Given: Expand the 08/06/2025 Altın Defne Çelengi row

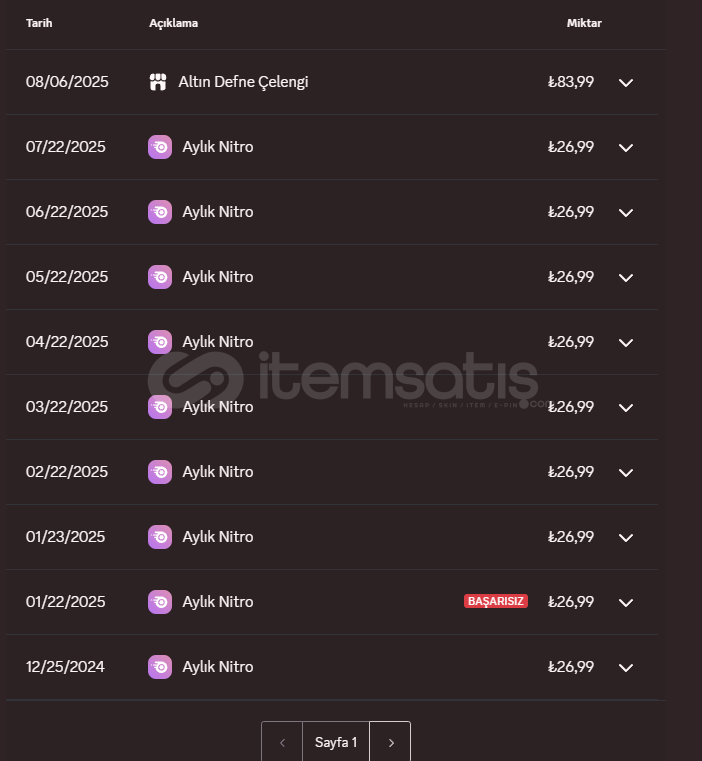Looking at the screenshot, I should [x=626, y=83].
